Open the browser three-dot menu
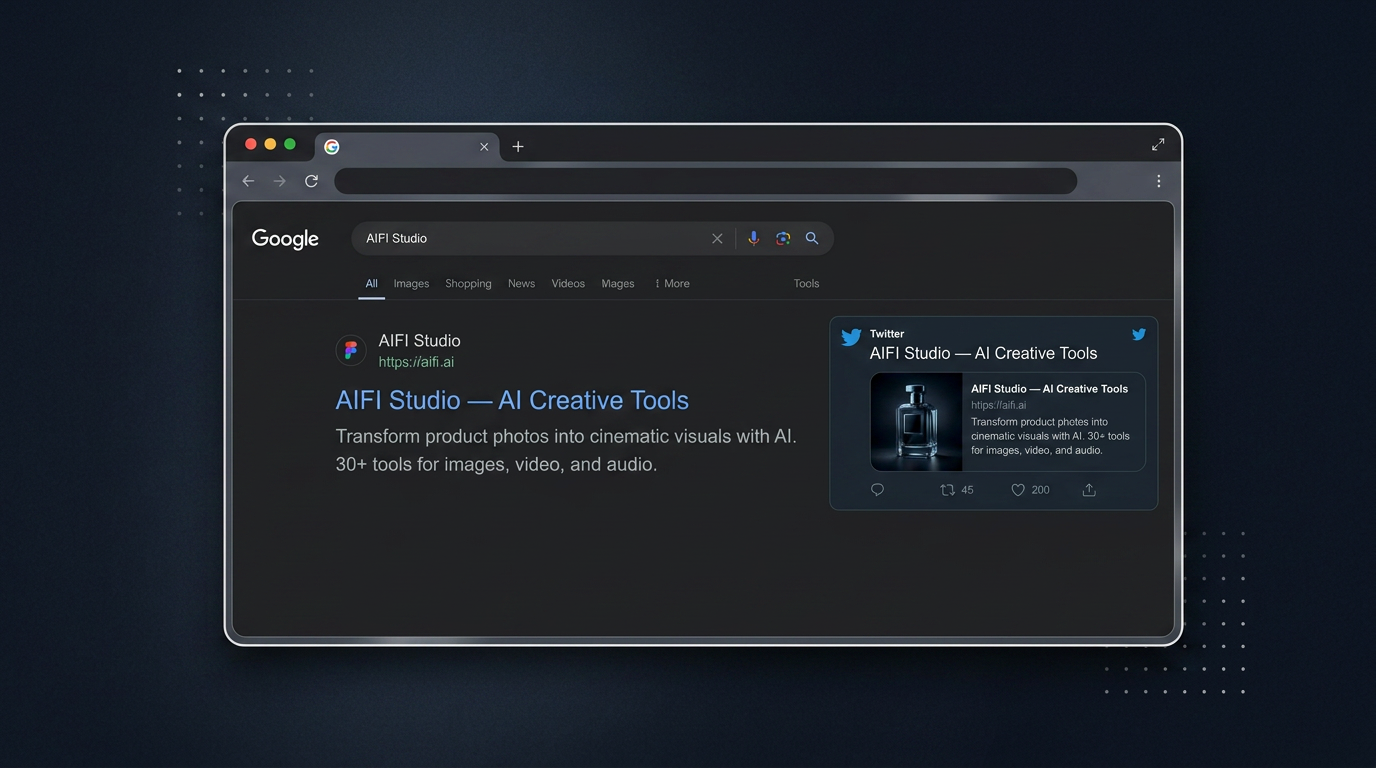1376x768 pixels. tap(1158, 181)
